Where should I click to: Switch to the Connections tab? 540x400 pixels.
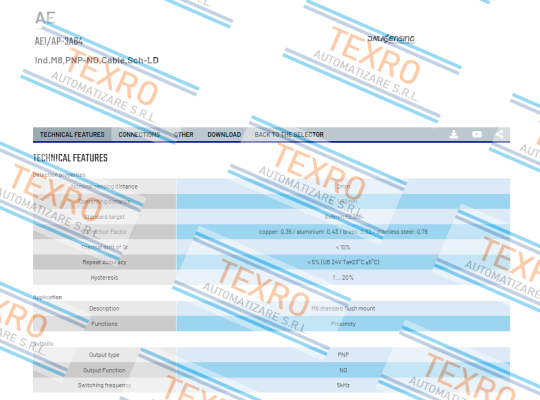pos(139,134)
